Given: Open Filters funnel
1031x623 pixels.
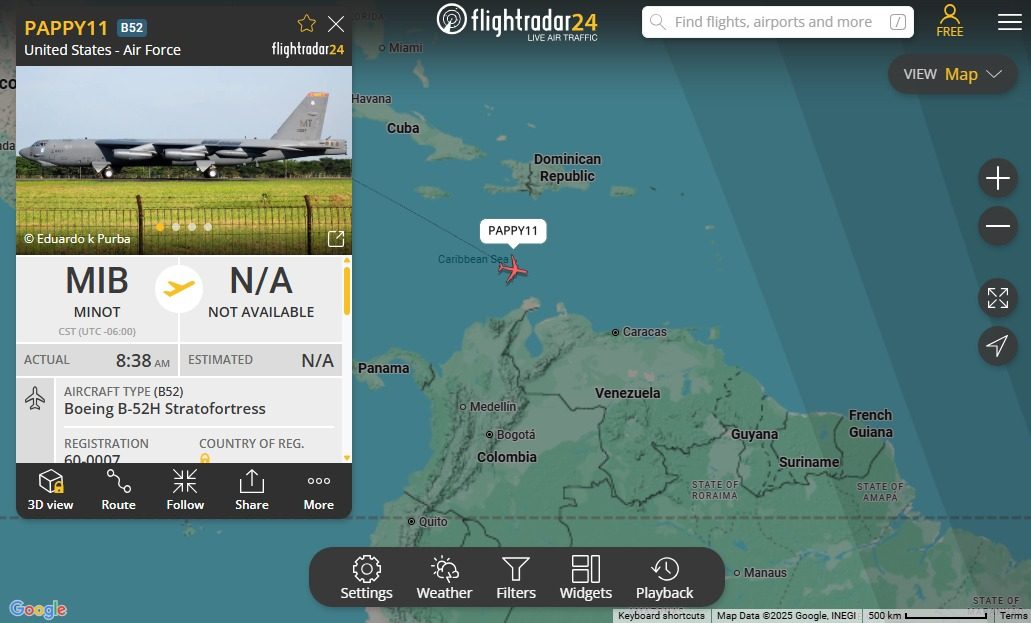Looking at the screenshot, I should (516, 578).
